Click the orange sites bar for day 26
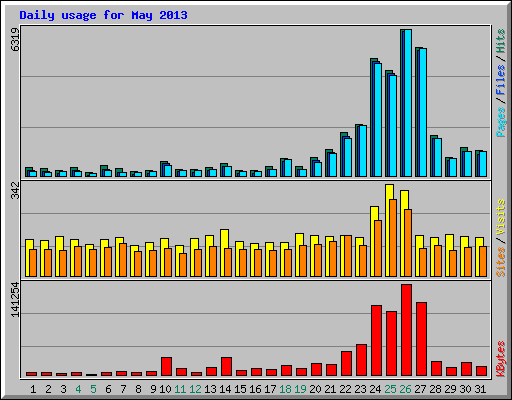The width and height of the screenshot is (512, 400). [x=408, y=243]
